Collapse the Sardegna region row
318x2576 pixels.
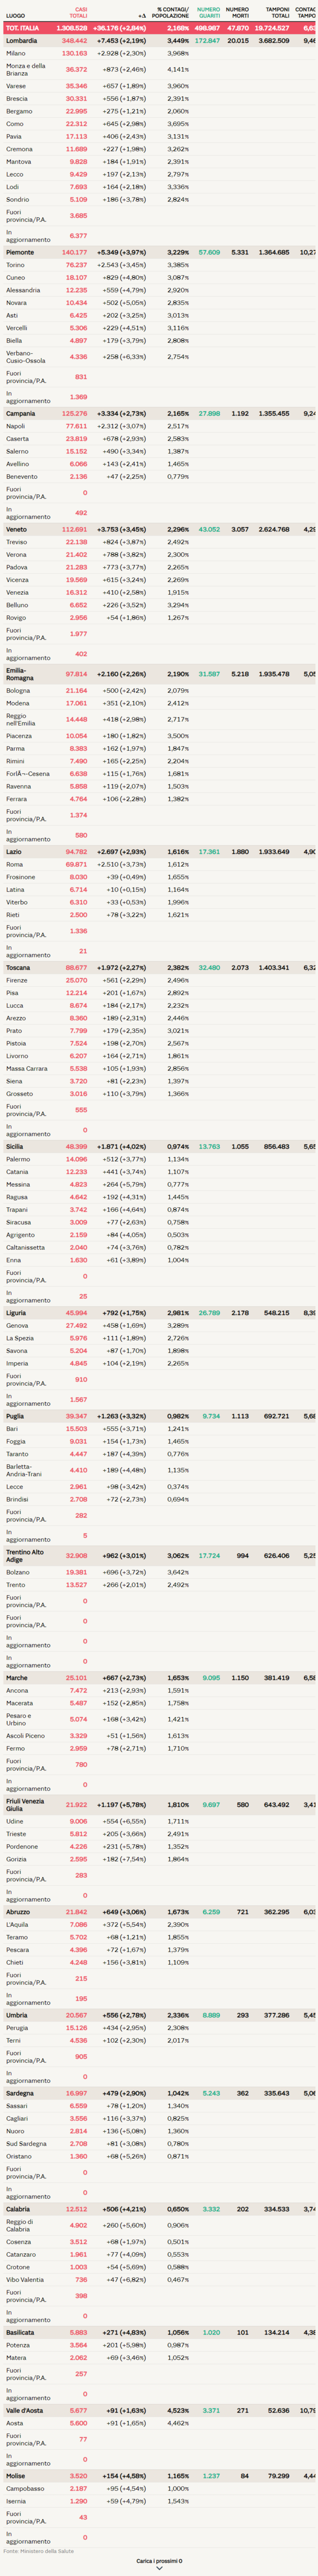(159, 2093)
